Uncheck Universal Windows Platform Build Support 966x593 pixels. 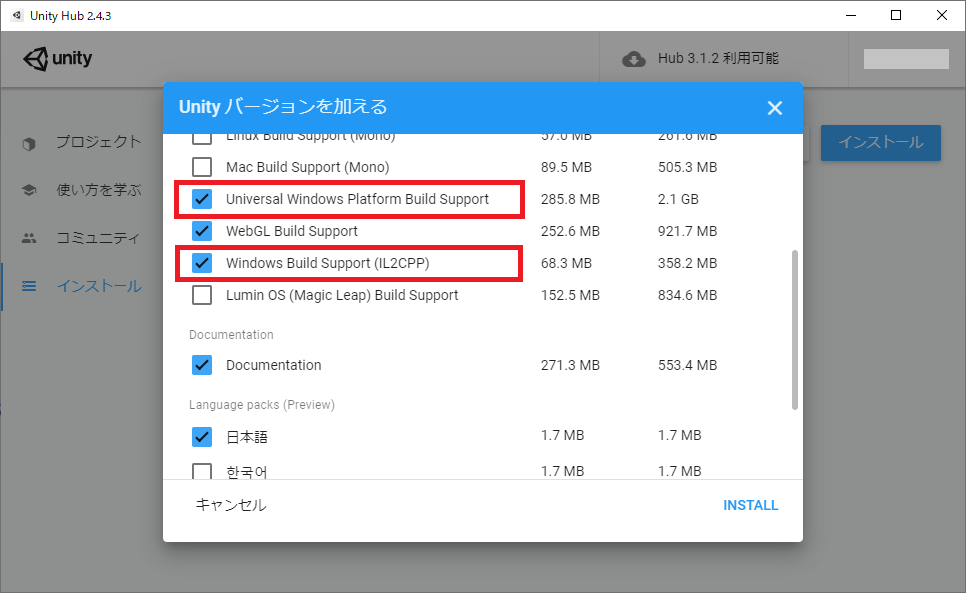(x=202, y=199)
